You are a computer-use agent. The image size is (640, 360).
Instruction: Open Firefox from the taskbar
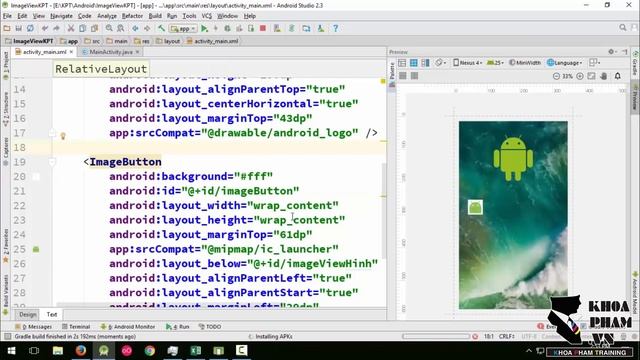pyautogui.click(x=81, y=351)
